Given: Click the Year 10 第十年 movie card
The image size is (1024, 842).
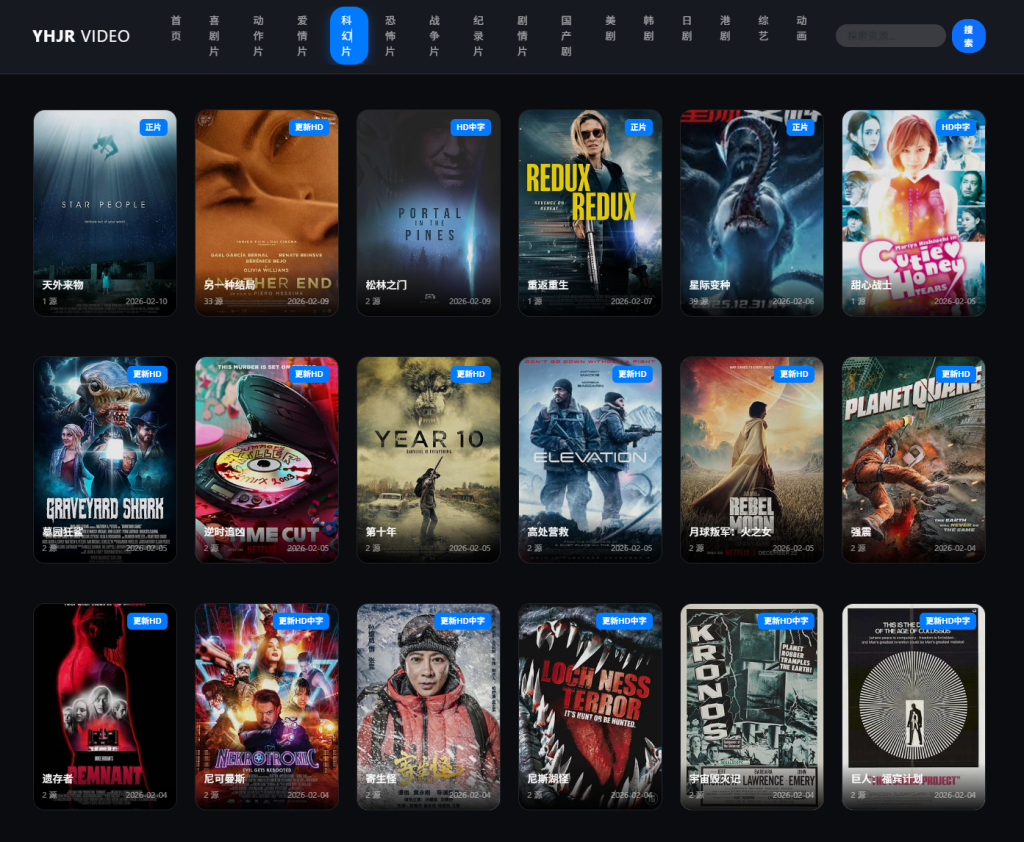Looking at the screenshot, I should [x=428, y=459].
